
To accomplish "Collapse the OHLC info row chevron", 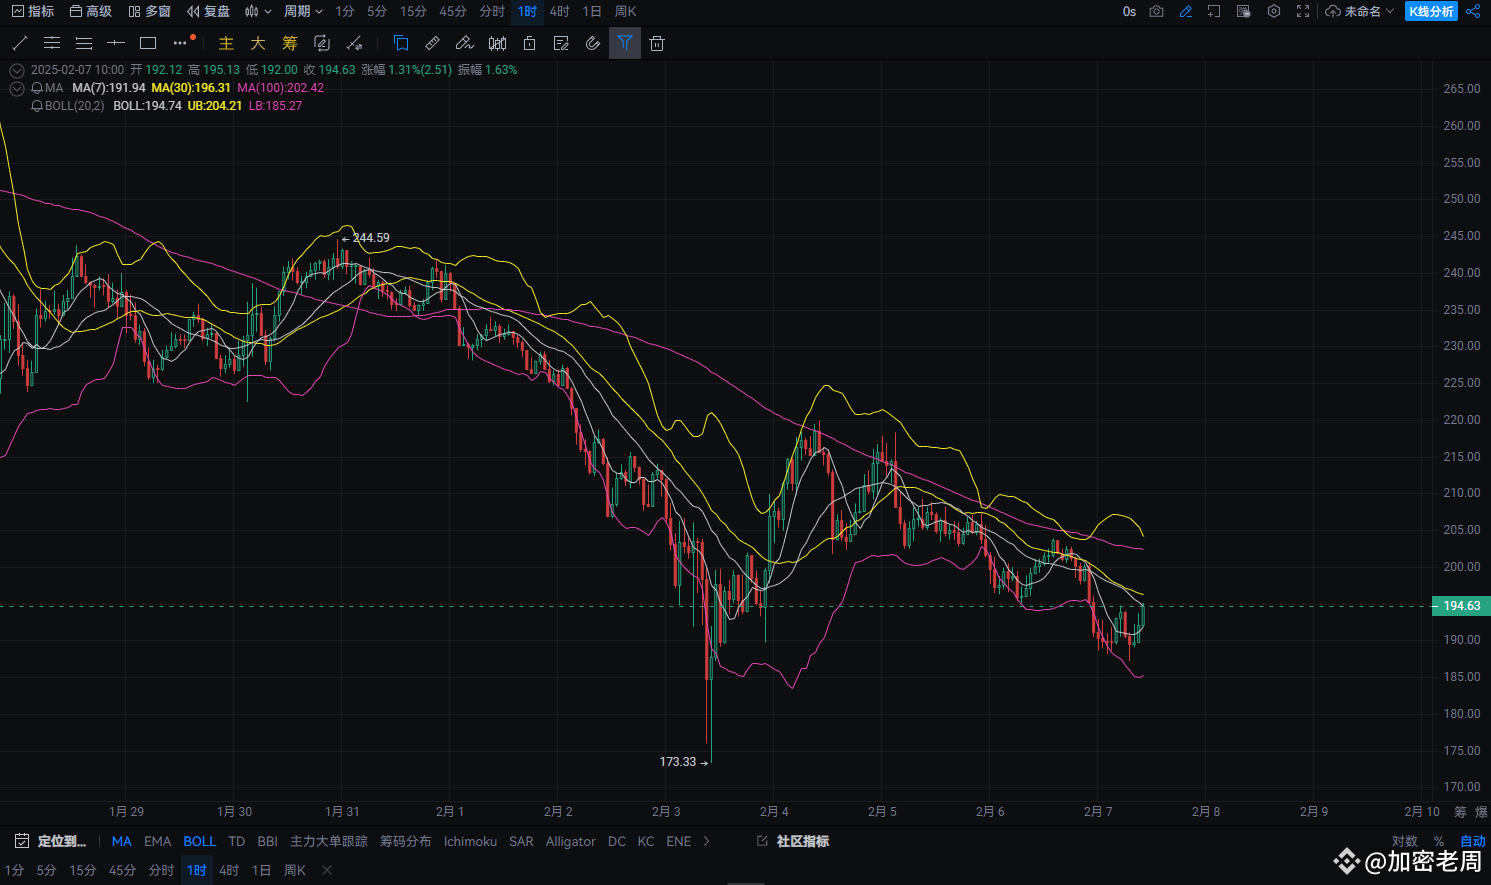I will pyautogui.click(x=16, y=70).
